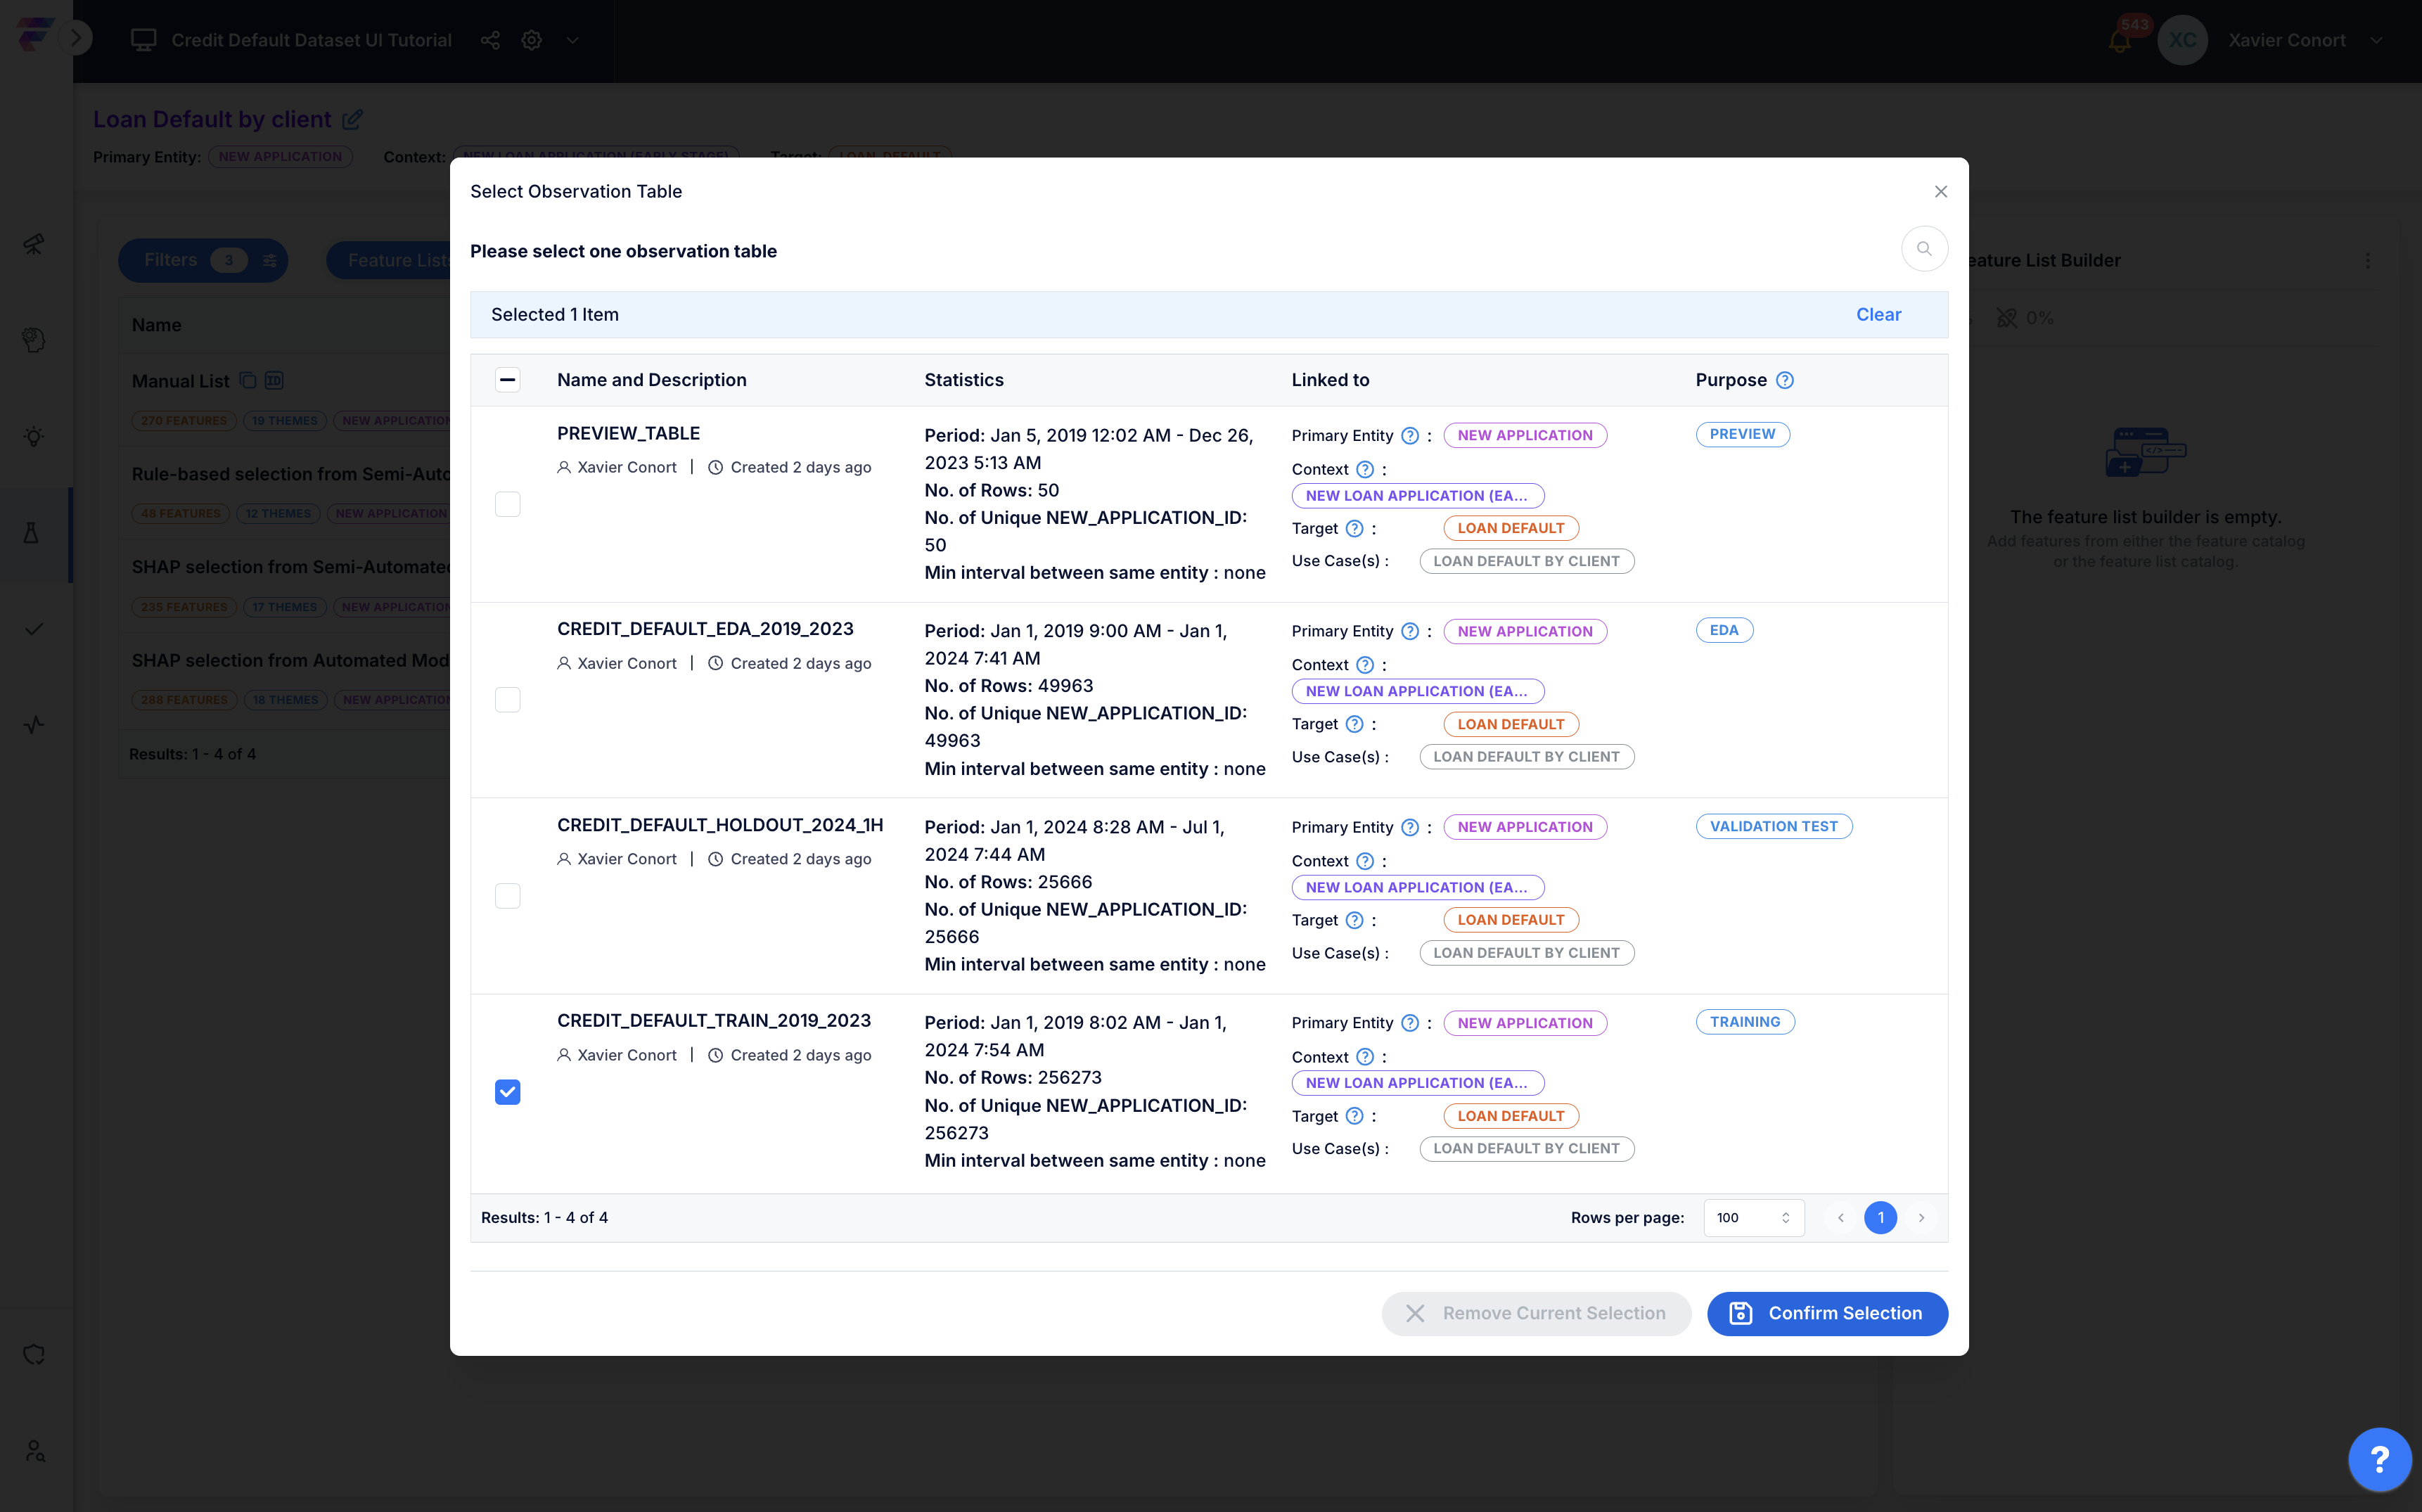The image size is (2422, 1512).
Task: Open the search in observation table dialog
Action: 1923,249
